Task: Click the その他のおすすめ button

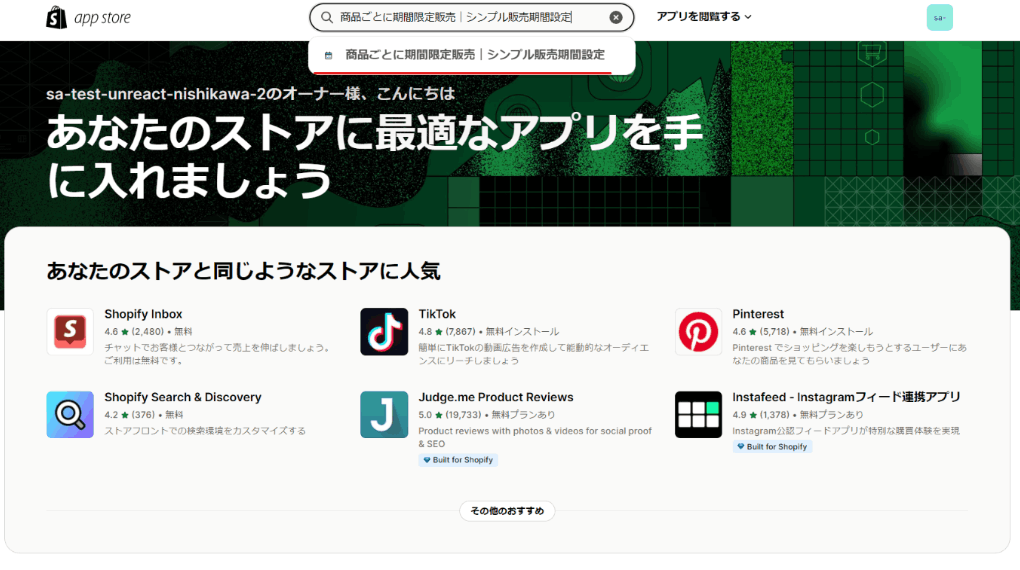Action: [x=507, y=511]
